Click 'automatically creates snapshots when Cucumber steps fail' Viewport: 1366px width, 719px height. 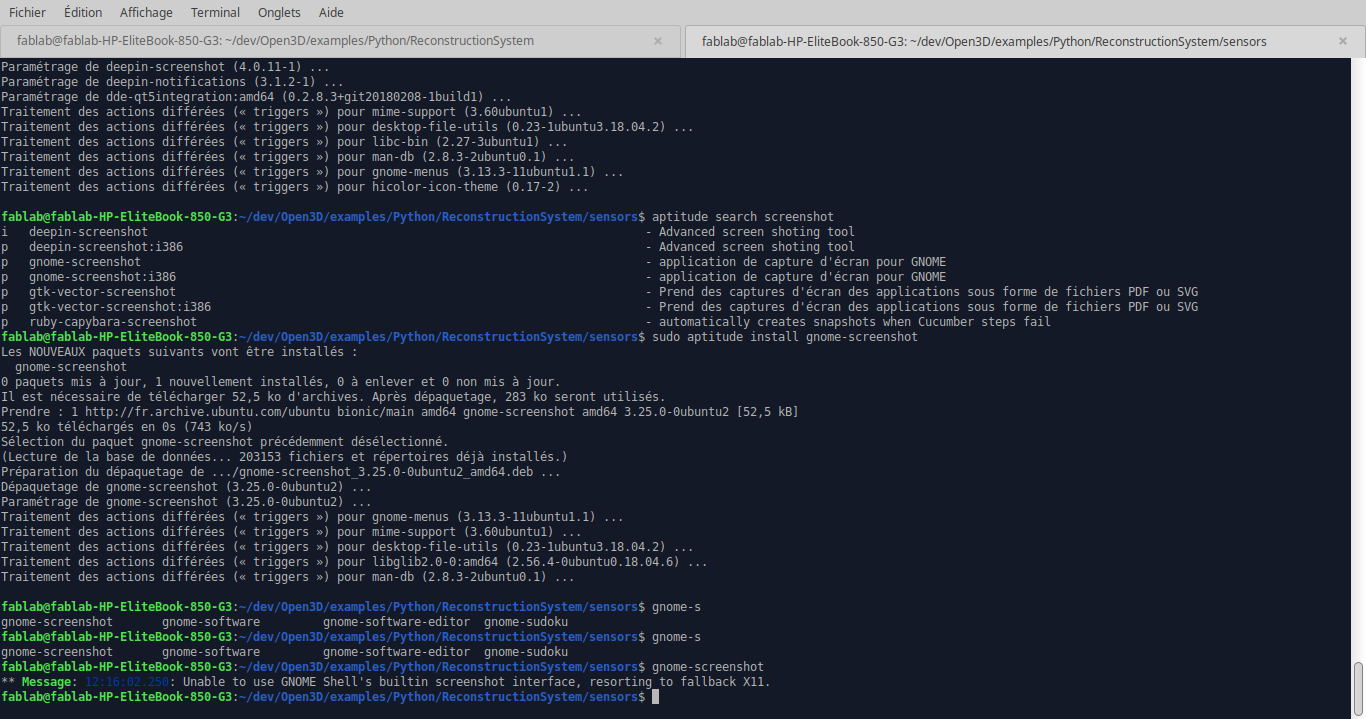(855, 322)
